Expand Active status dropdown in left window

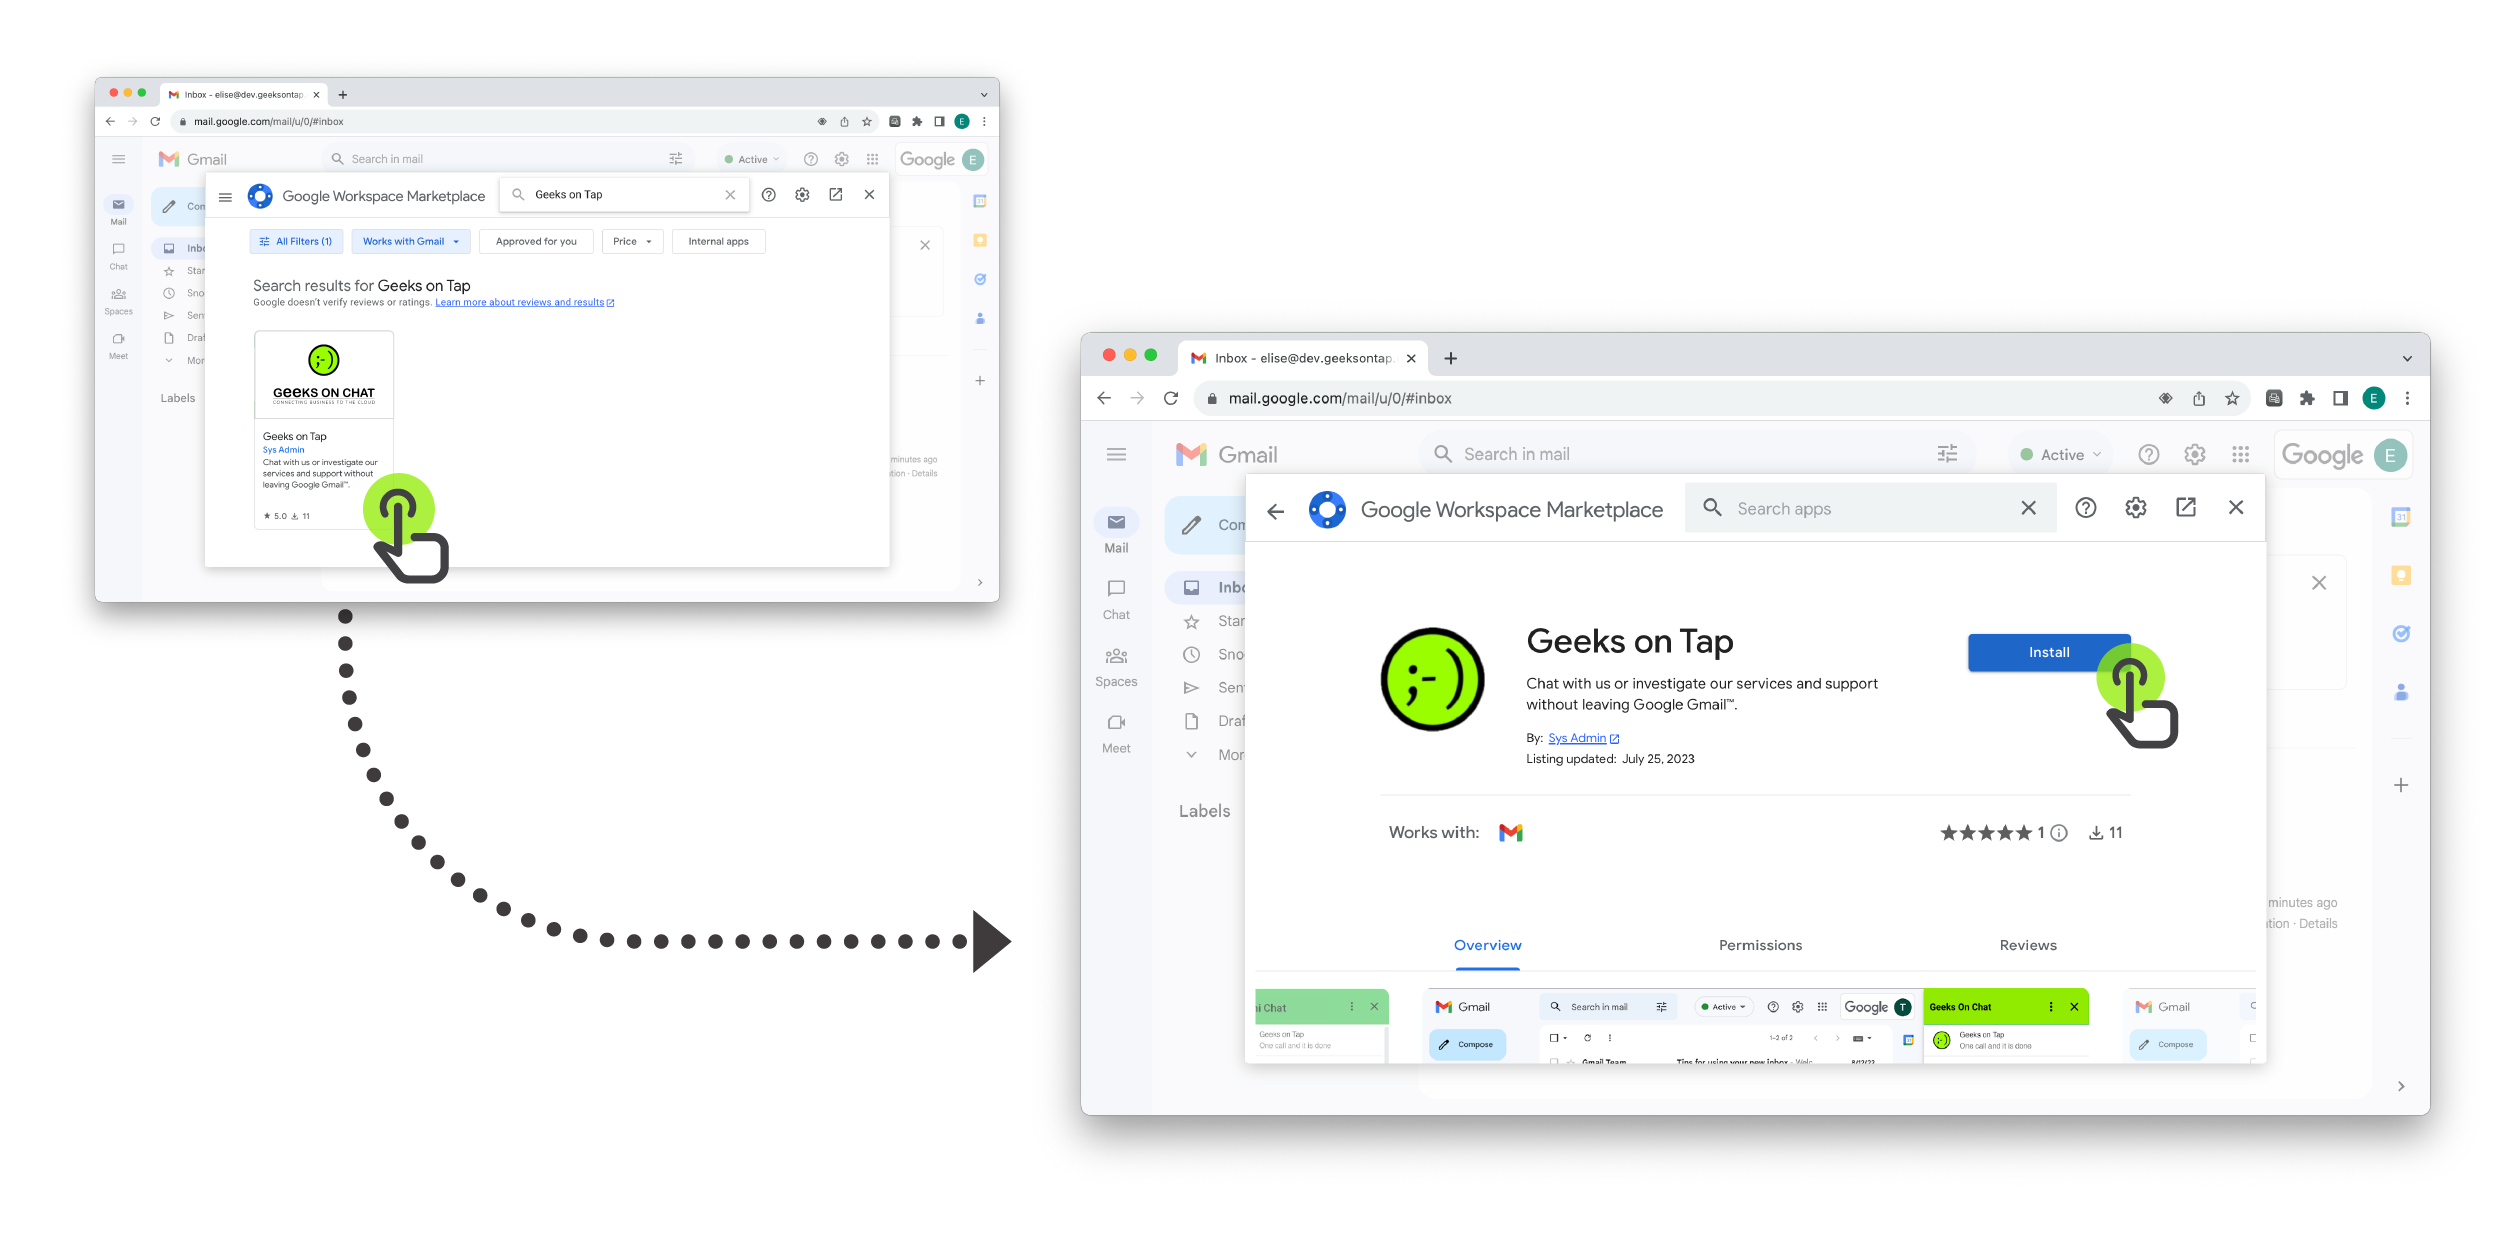(752, 159)
